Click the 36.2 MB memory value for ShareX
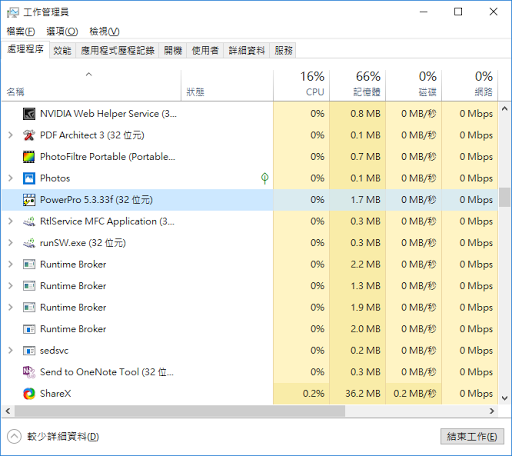Screen dimensions: 512x456 363,394
